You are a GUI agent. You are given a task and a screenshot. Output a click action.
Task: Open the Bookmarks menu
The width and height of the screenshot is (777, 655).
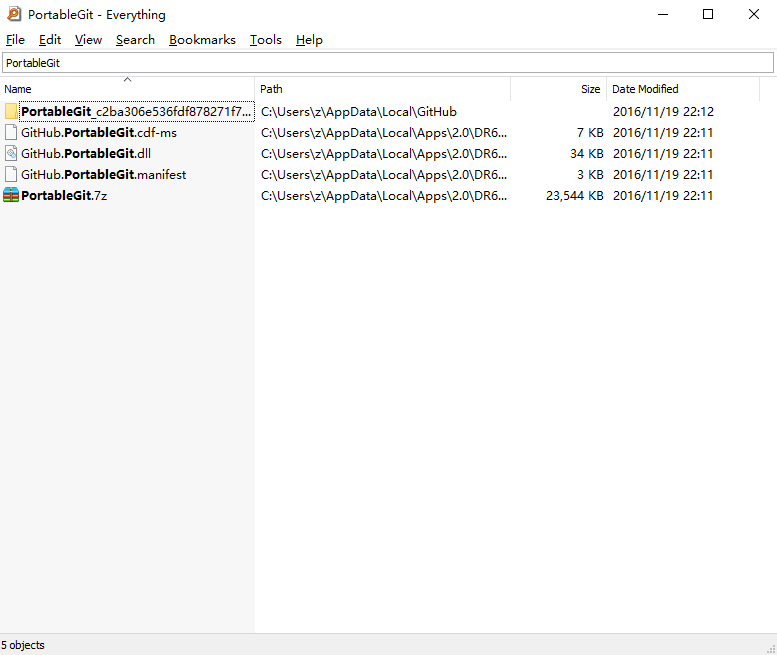[x=202, y=40]
